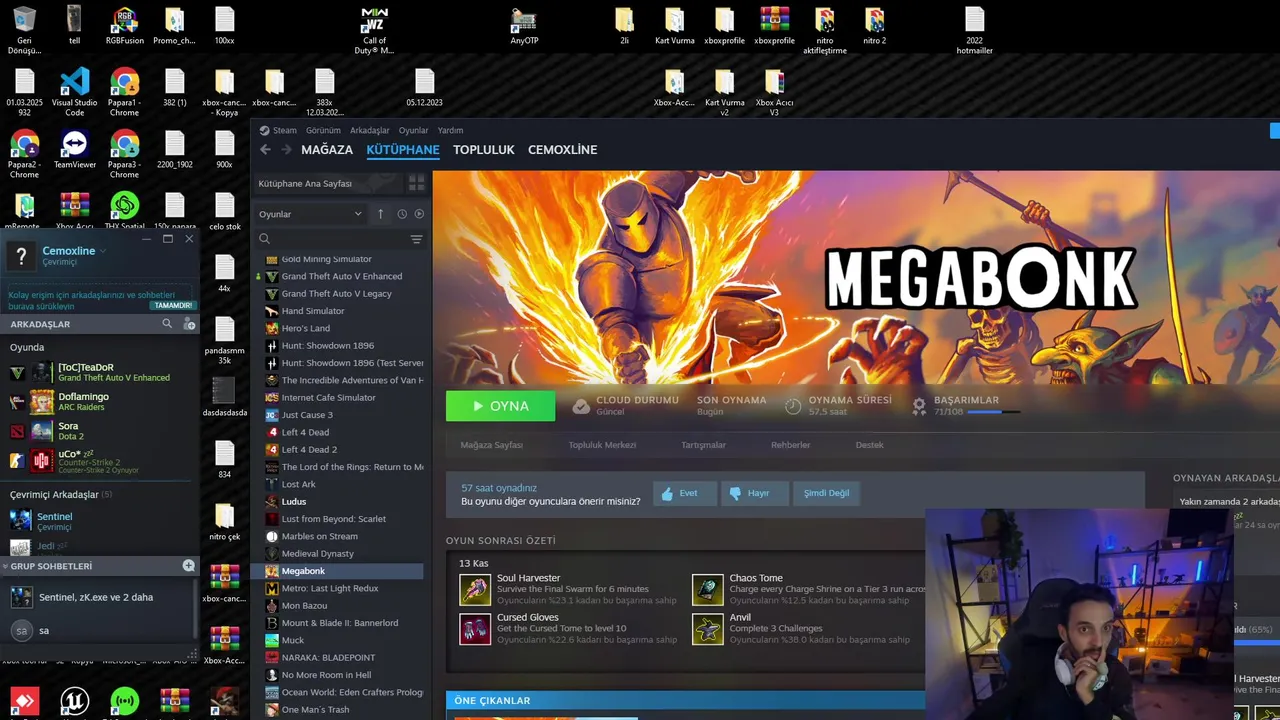
Task: Open the Yardım menu
Action: tap(450, 130)
